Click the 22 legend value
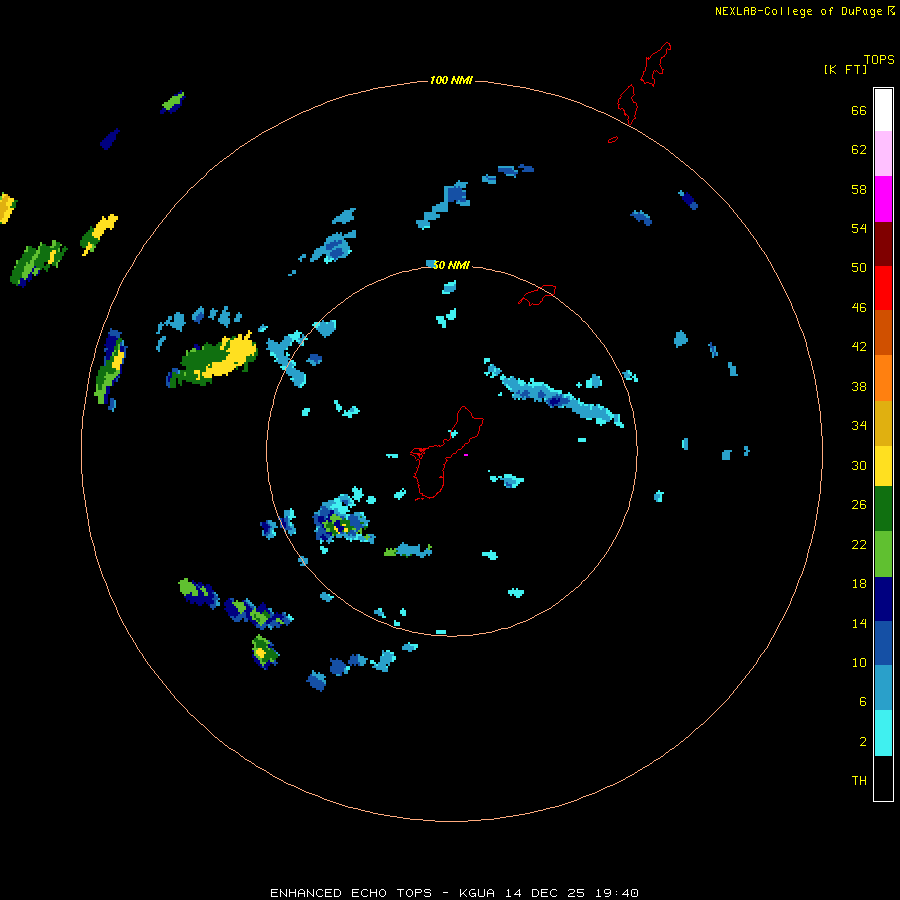The image size is (900, 900). 859,544
